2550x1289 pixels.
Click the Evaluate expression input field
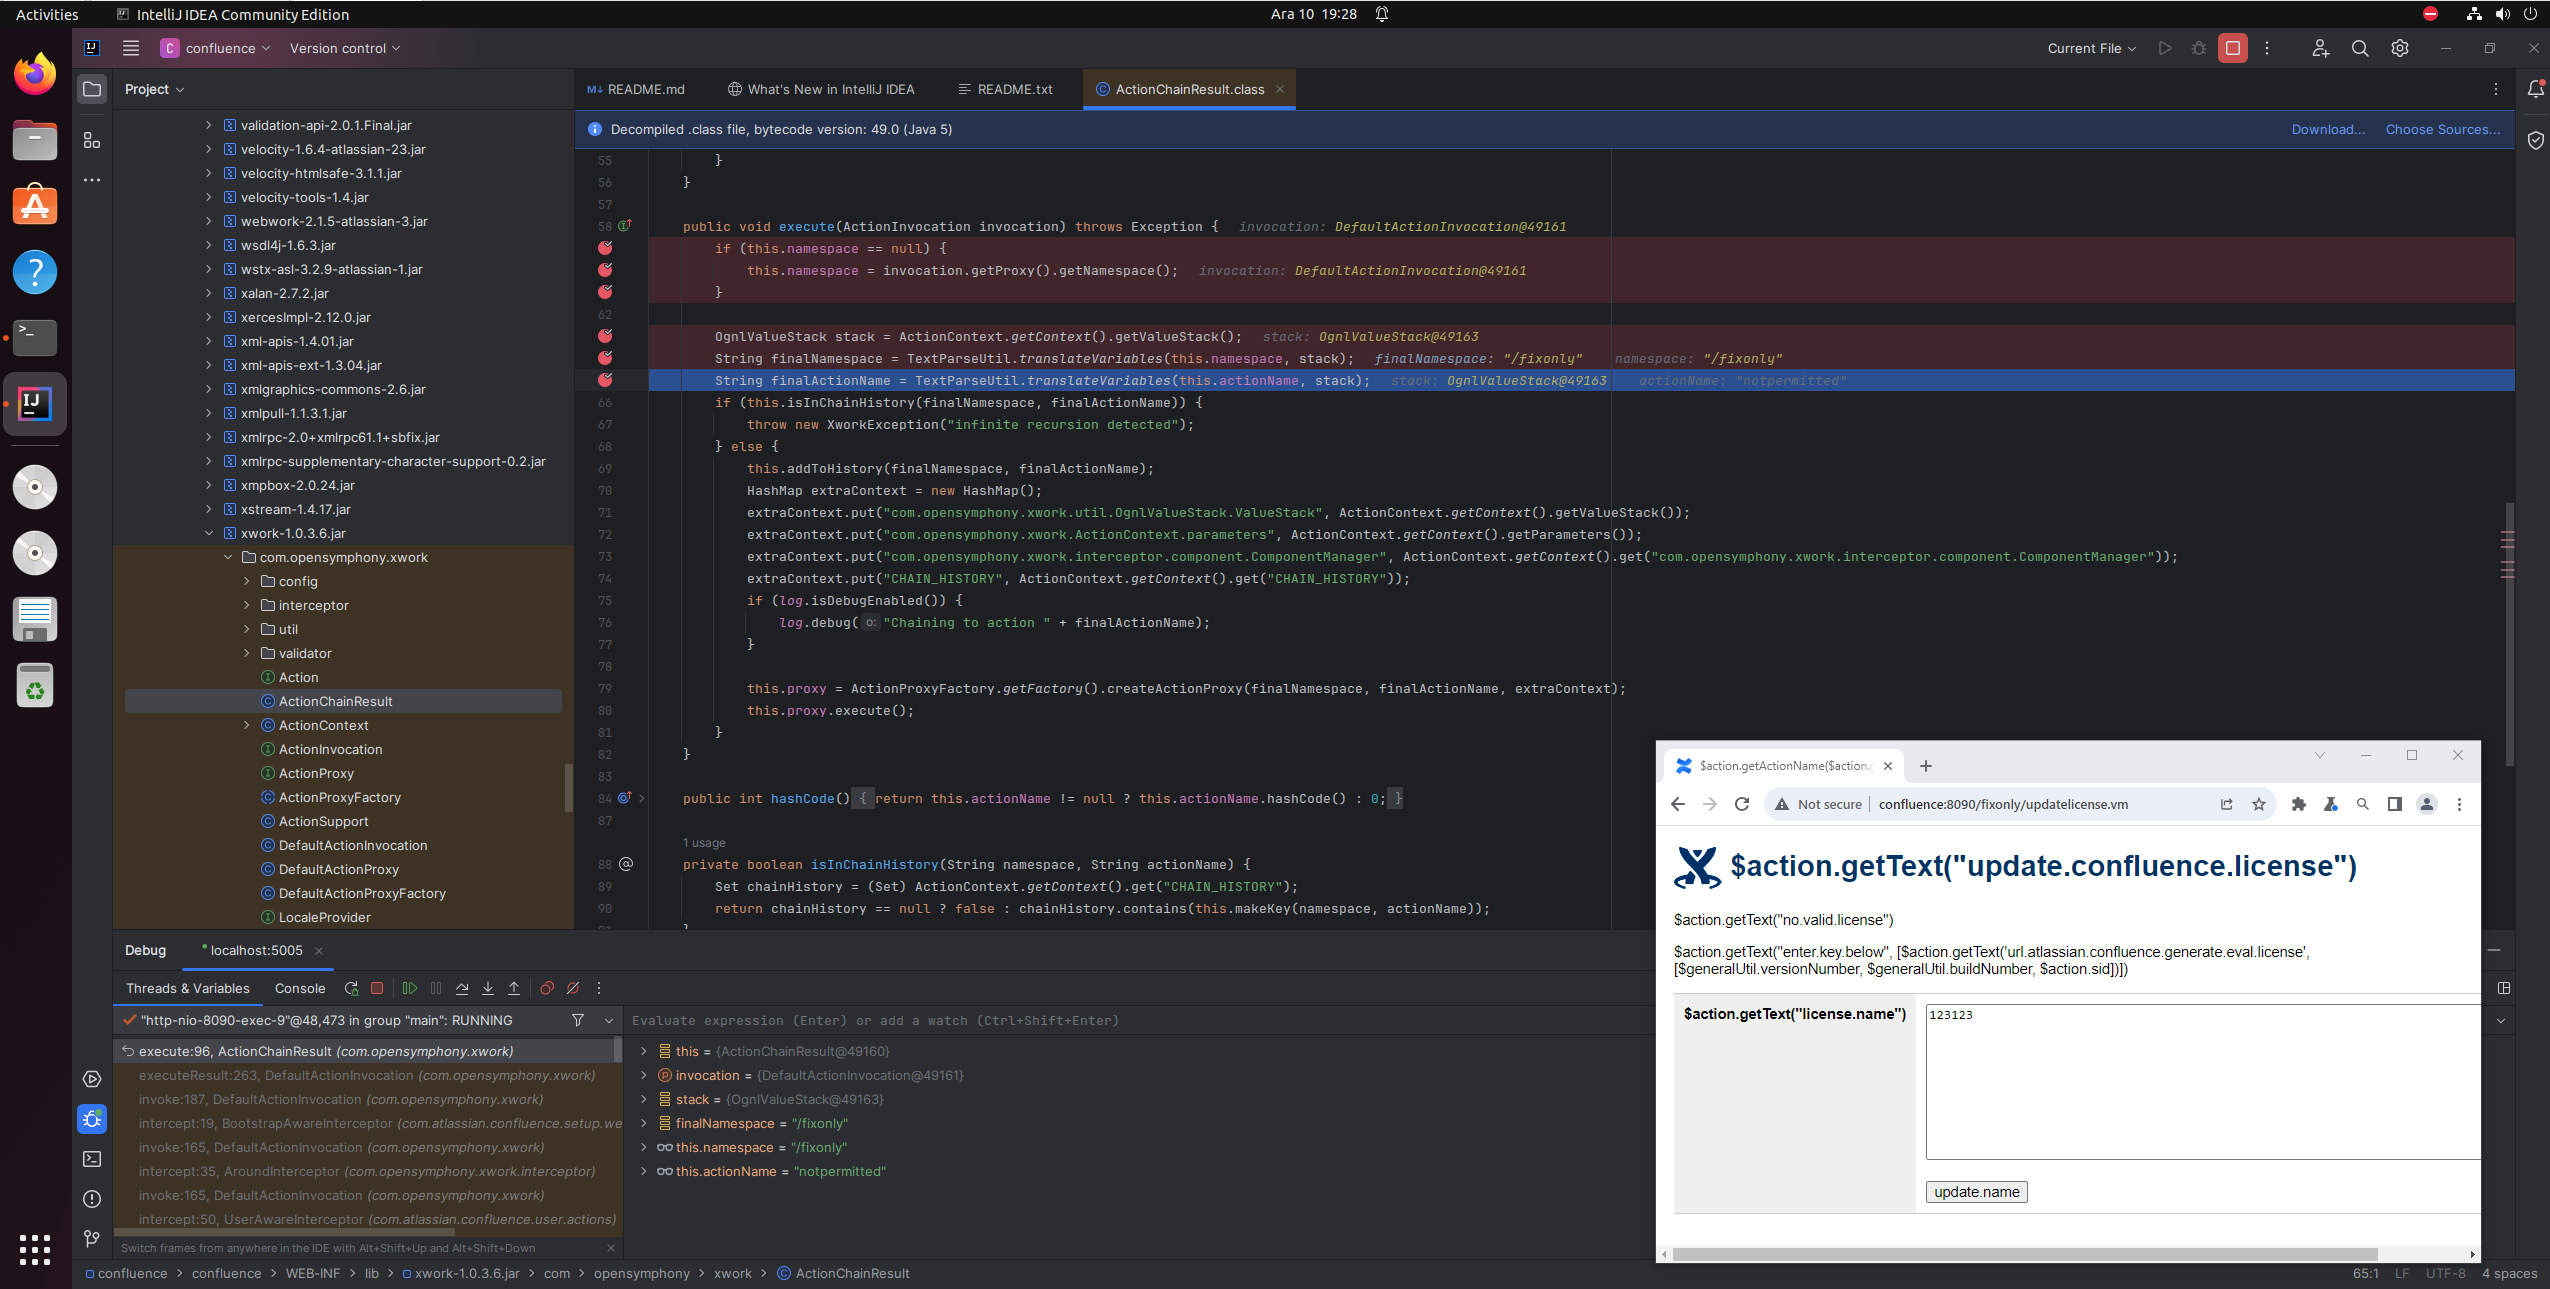[1140, 1020]
